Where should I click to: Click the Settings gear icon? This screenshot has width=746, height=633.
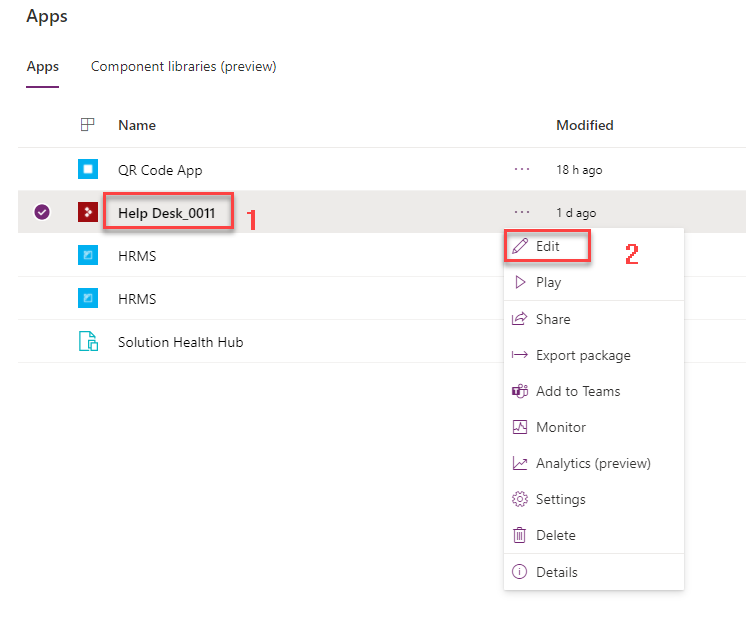pyautogui.click(x=520, y=500)
